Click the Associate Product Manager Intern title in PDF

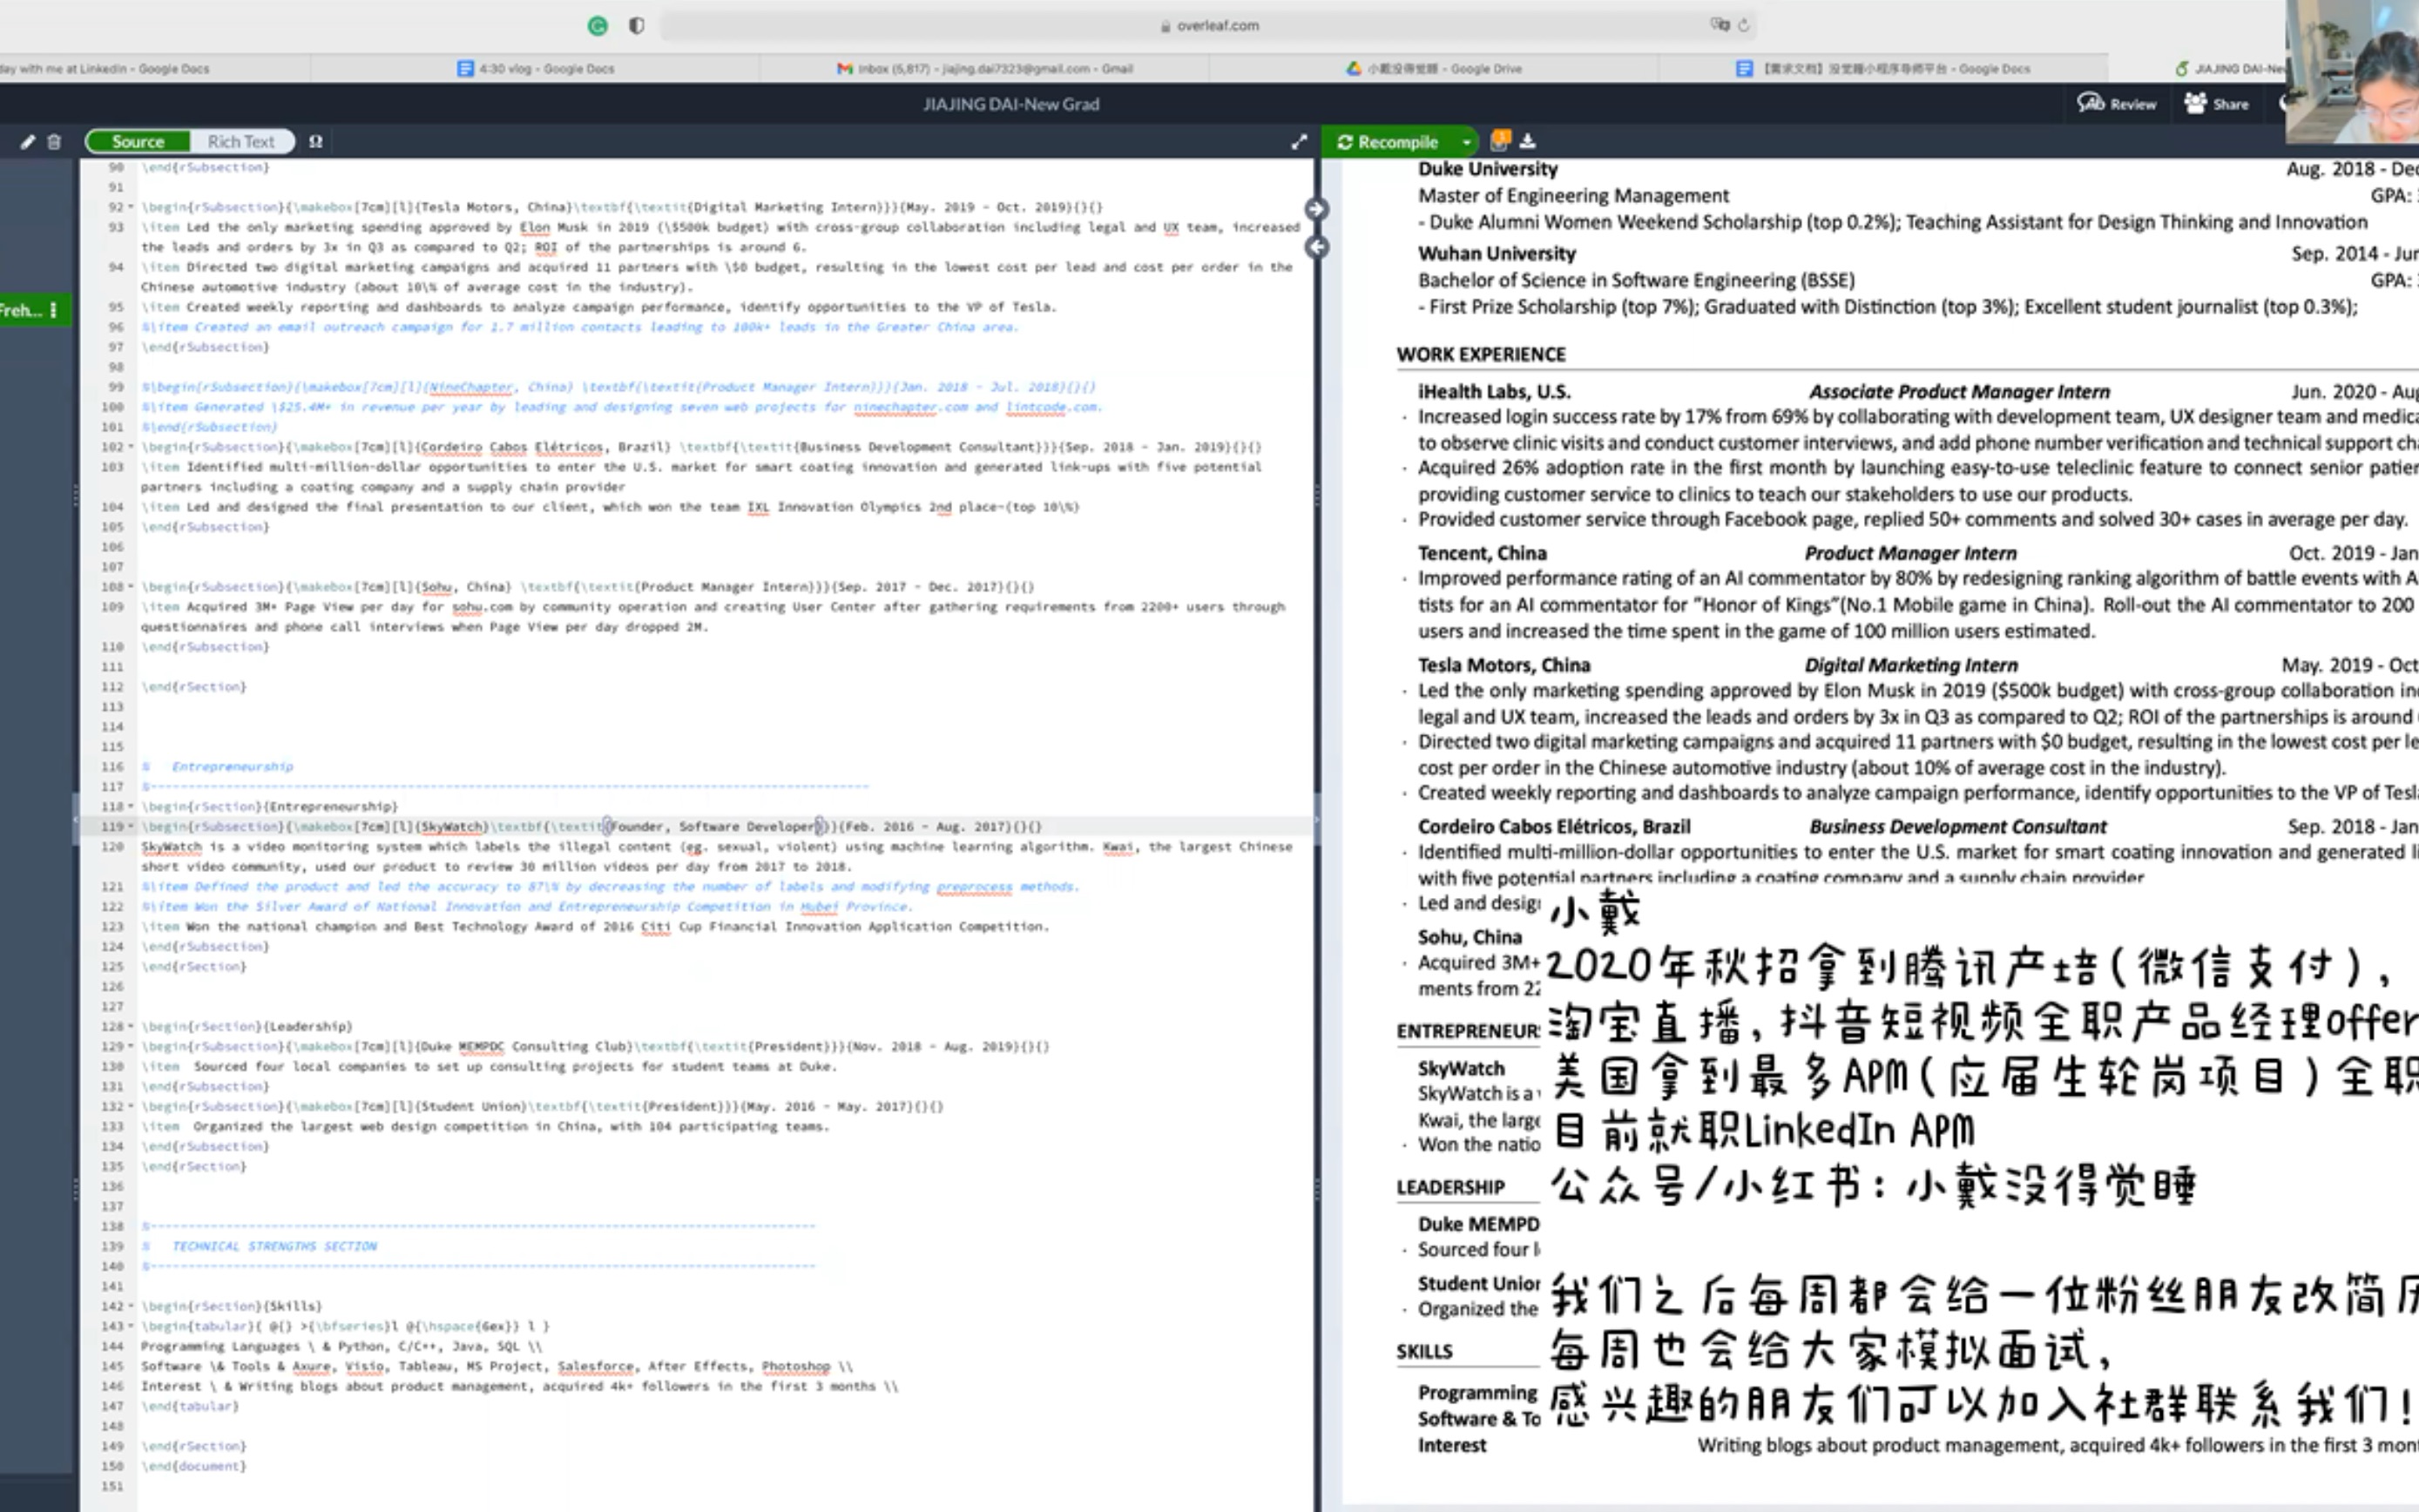pyautogui.click(x=1959, y=392)
